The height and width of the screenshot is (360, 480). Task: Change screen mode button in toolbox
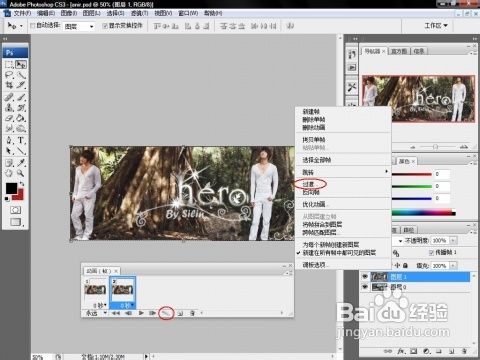point(16,222)
